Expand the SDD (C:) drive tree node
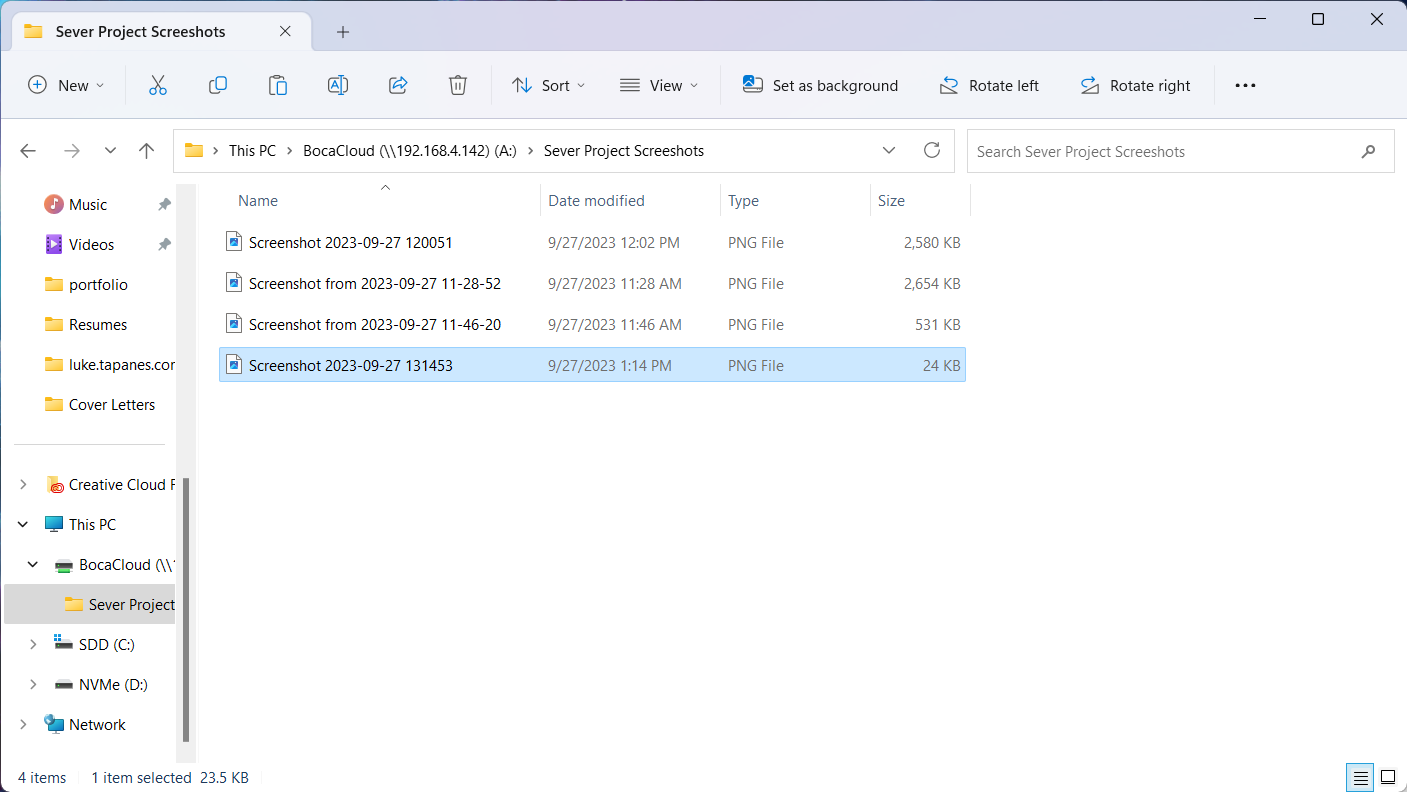 (x=33, y=645)
